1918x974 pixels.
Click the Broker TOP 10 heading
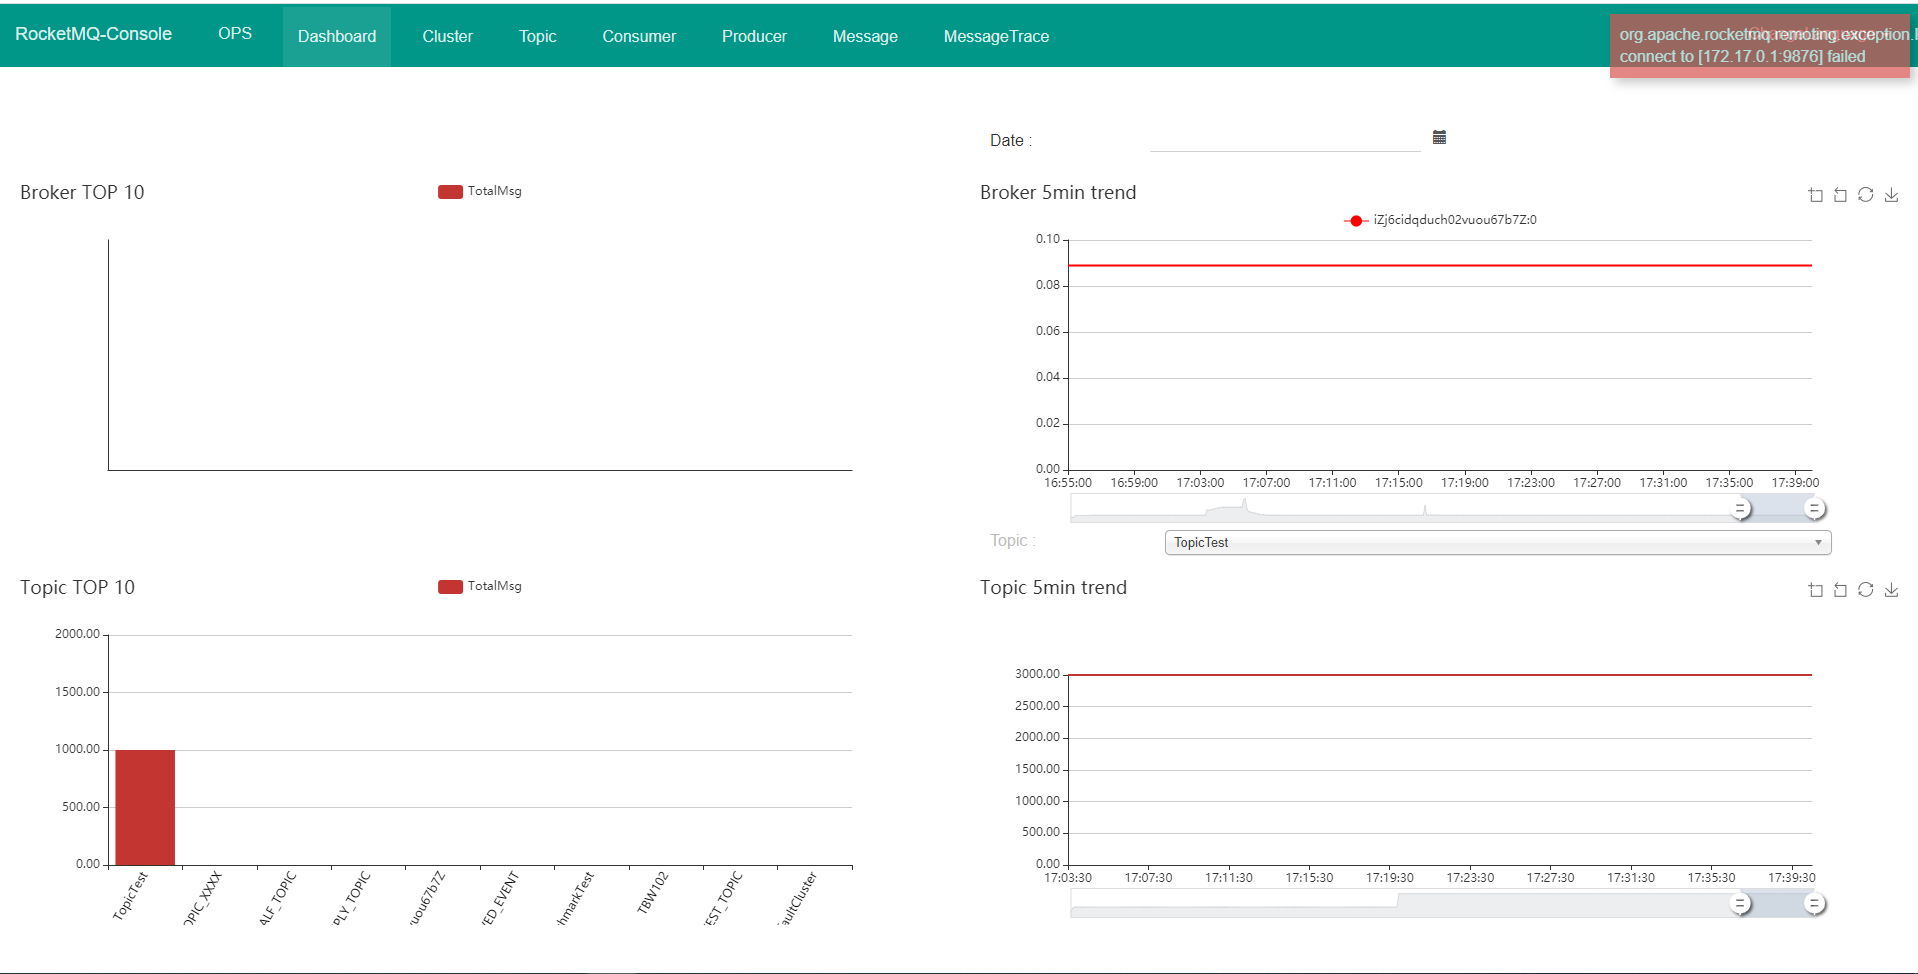(x=82, y=192)
